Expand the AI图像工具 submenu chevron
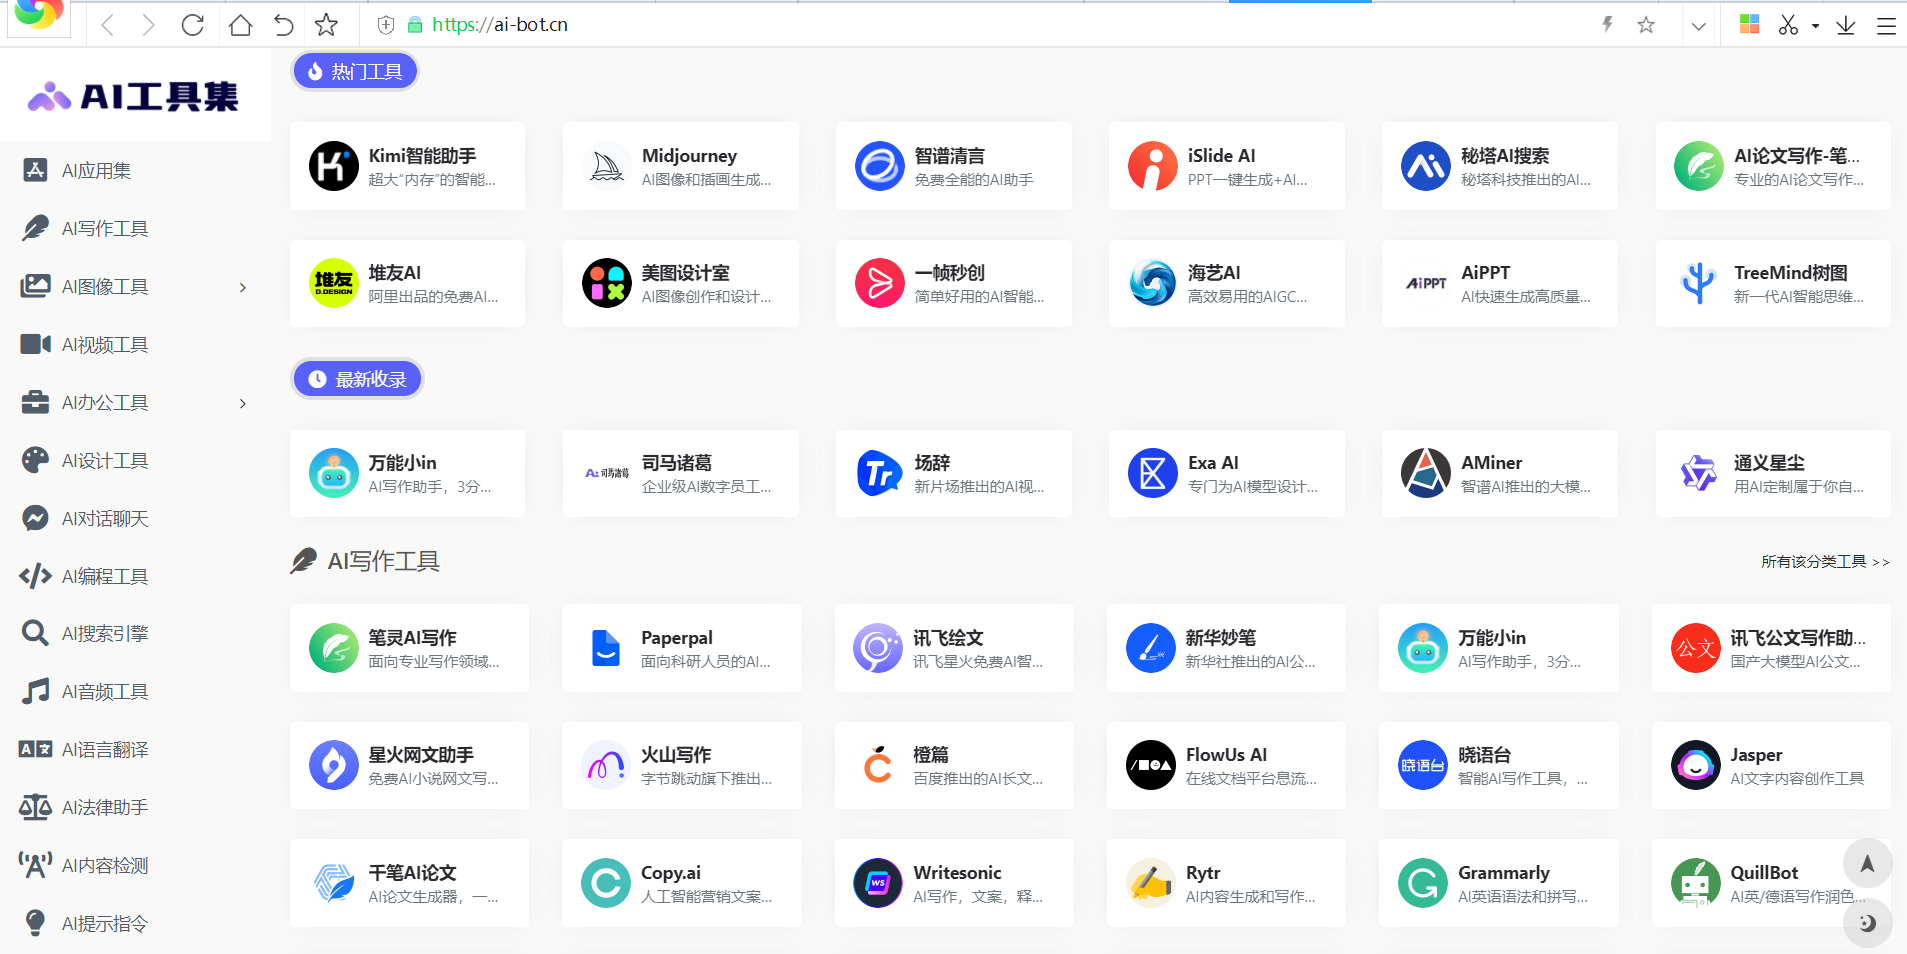1907x954 pixels. coord(243,288)
